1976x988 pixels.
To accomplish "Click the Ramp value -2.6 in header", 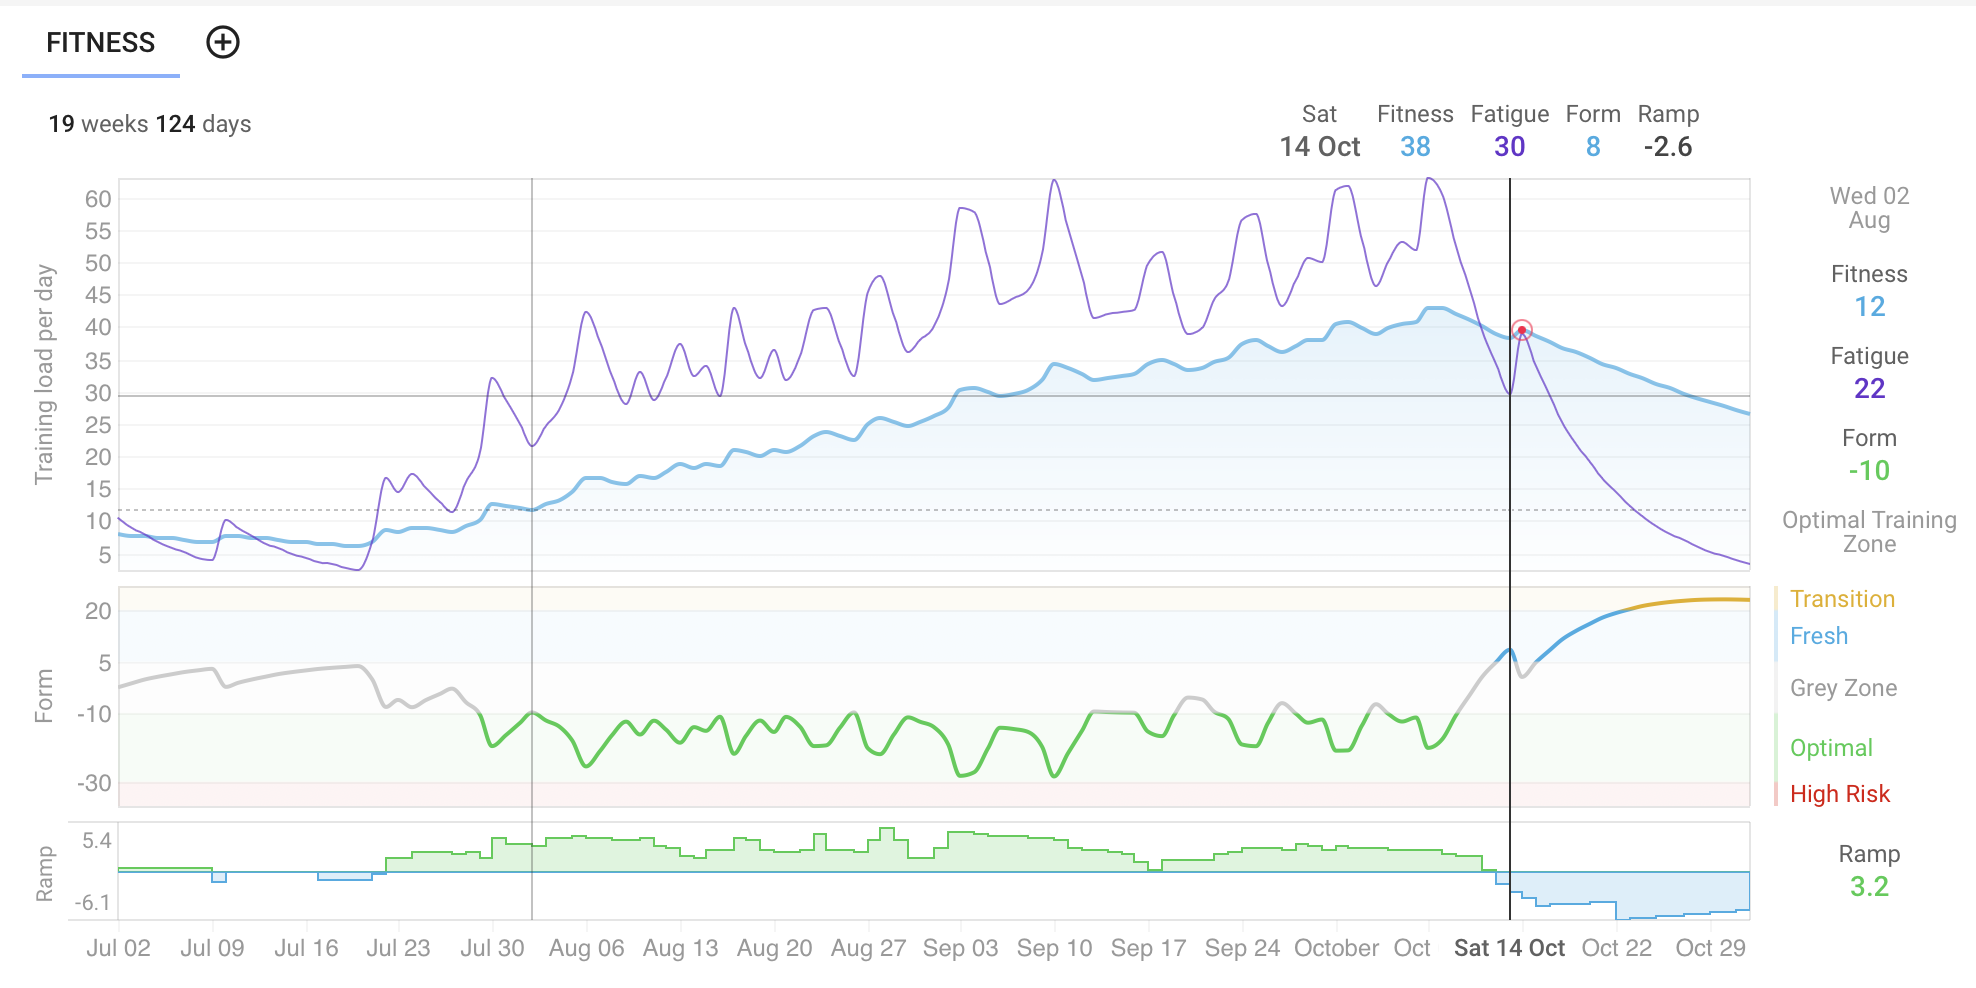I will 1668,147.
